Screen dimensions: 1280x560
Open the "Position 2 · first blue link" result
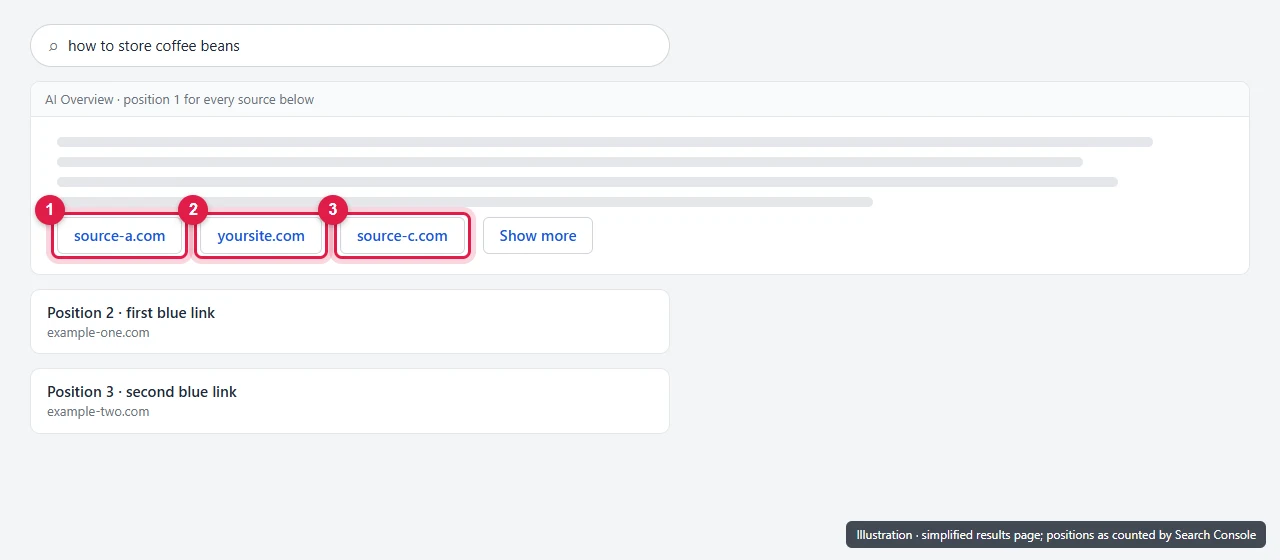(350, 322)
